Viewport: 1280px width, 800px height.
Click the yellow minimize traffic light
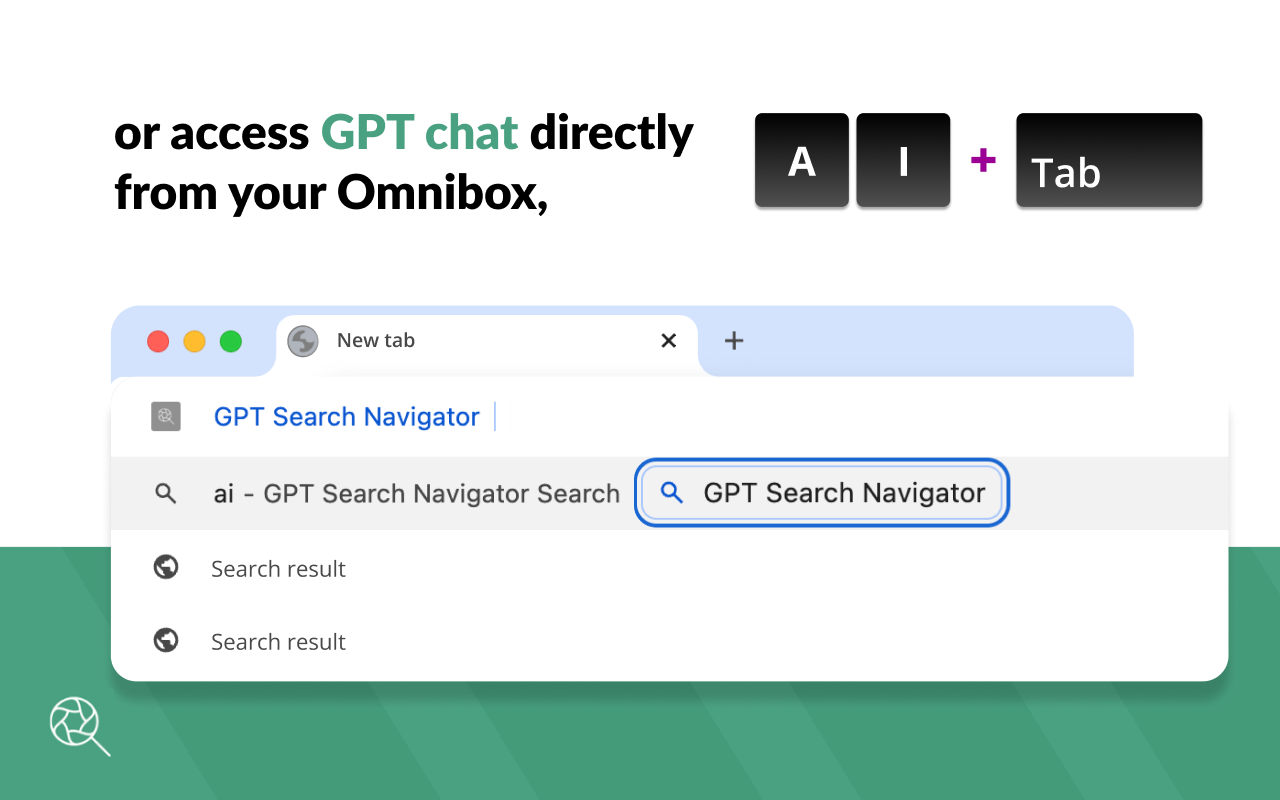coord(194,341)
